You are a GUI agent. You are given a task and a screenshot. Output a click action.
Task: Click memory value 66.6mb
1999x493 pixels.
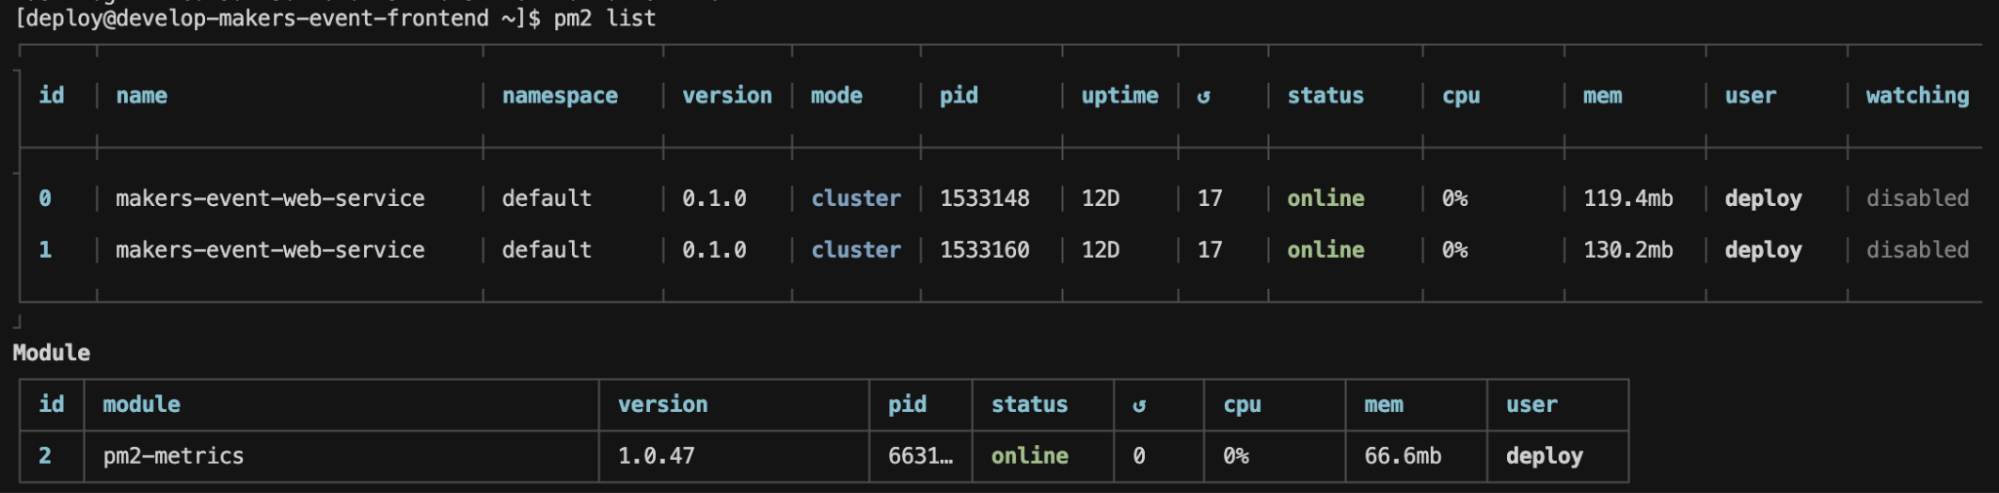[x=1403, y=456]
